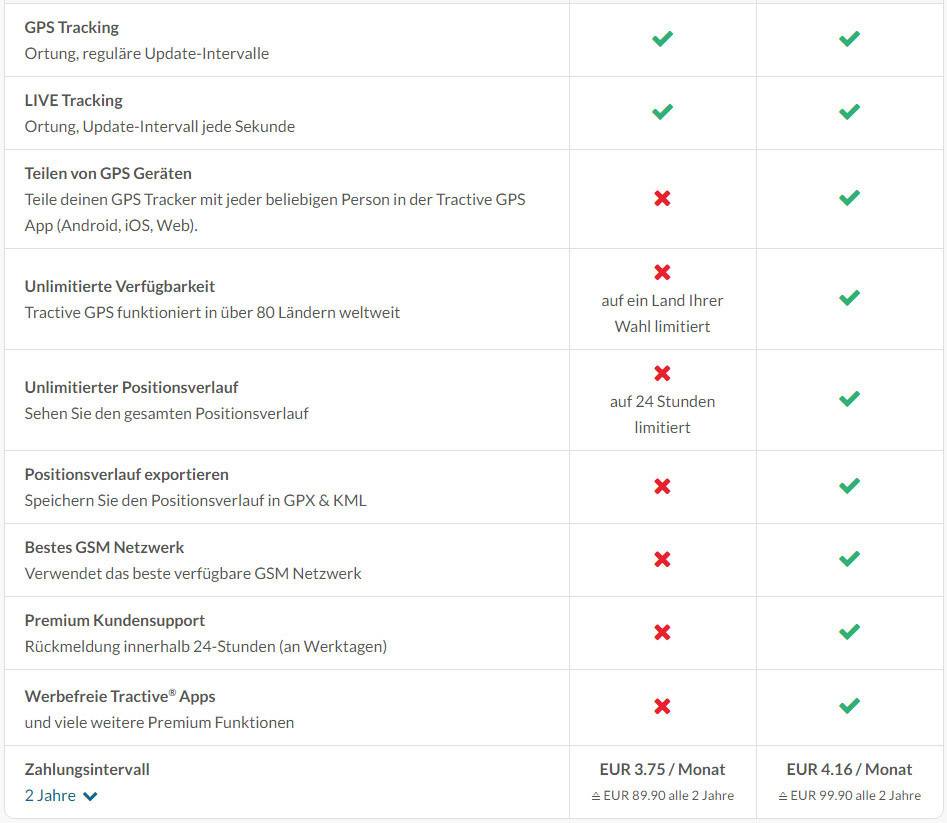The width and height of the screenshot is (947, 823).
Task: Click the 'Teilen von GPS Geräten' feature title
Action: [x=108, y=173]
